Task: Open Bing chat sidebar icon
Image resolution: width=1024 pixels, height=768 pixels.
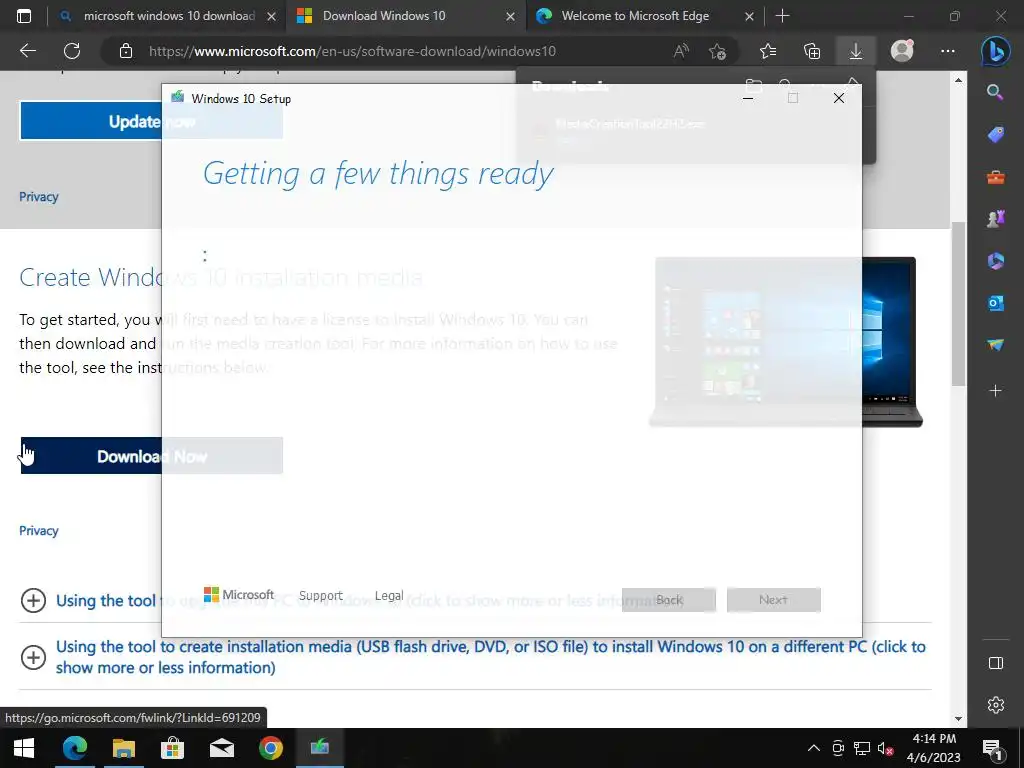Action: click(995, 51)
